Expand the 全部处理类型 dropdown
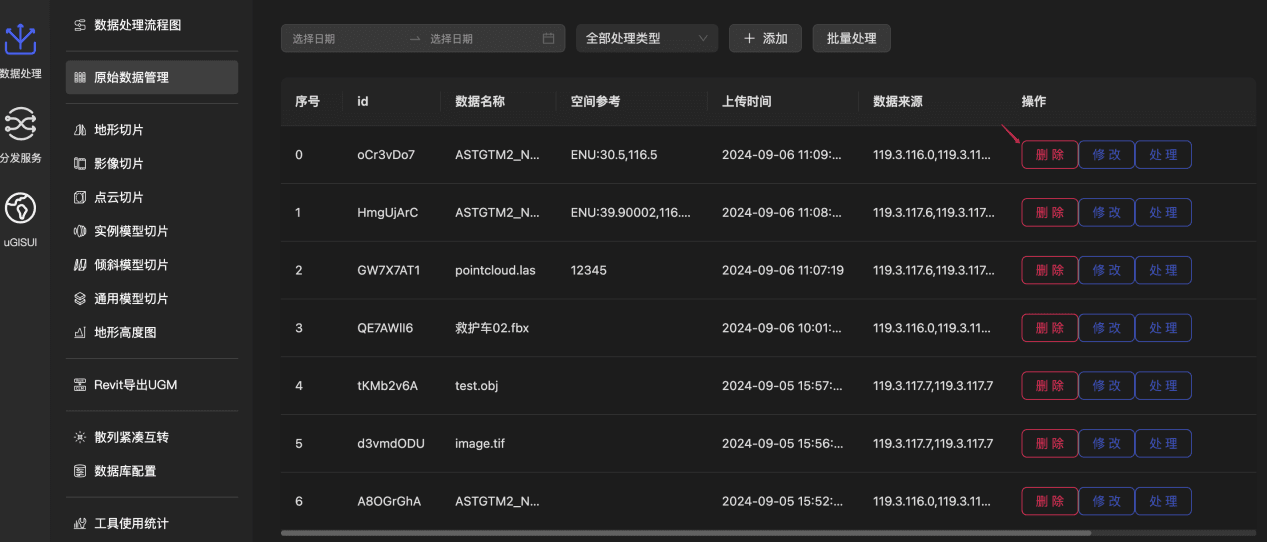The width and height of the screenshot is (1267, 542). coord(646,39)
